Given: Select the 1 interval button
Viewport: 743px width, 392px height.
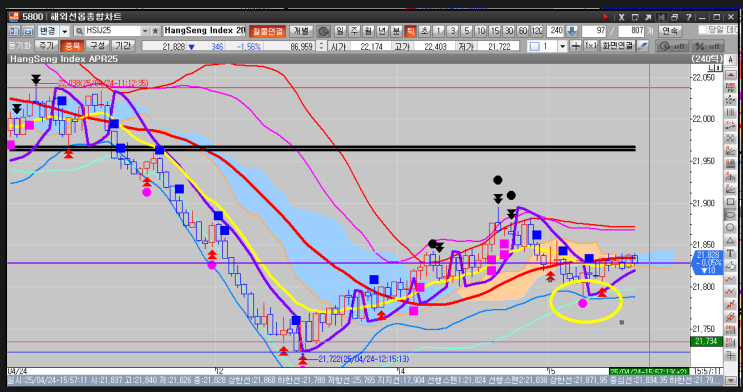Looking at the screenshot, I should [439, 31].
